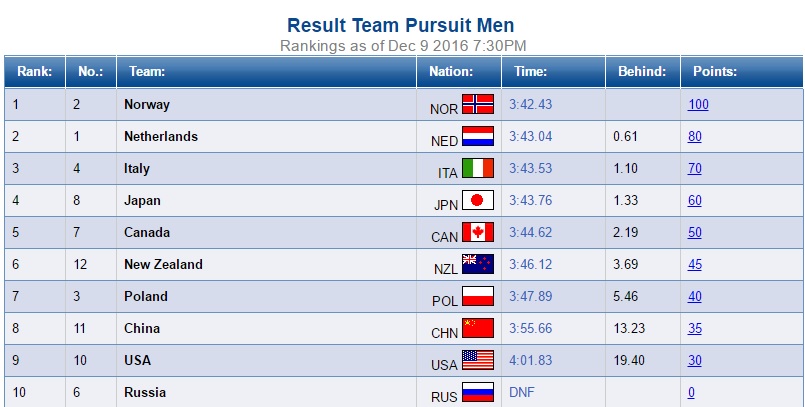Image resolution: width=805 pixels, height=407 pixels.
Task: Click Norway's time 3:42.43
Action: tap(531, 105)
